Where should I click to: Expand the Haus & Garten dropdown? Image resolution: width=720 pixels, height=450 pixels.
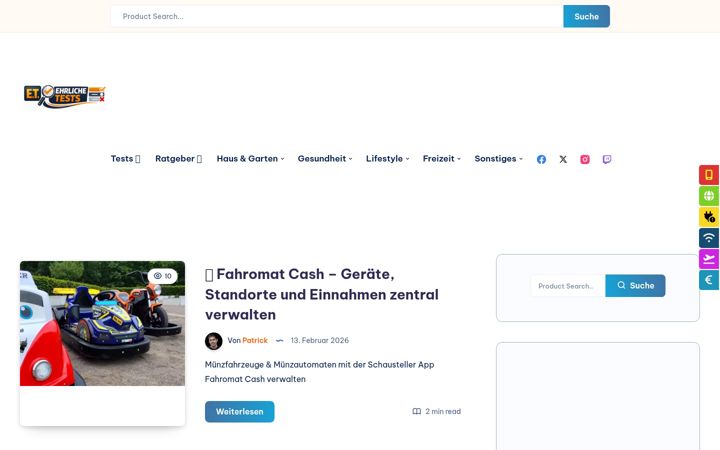(250, 159)
